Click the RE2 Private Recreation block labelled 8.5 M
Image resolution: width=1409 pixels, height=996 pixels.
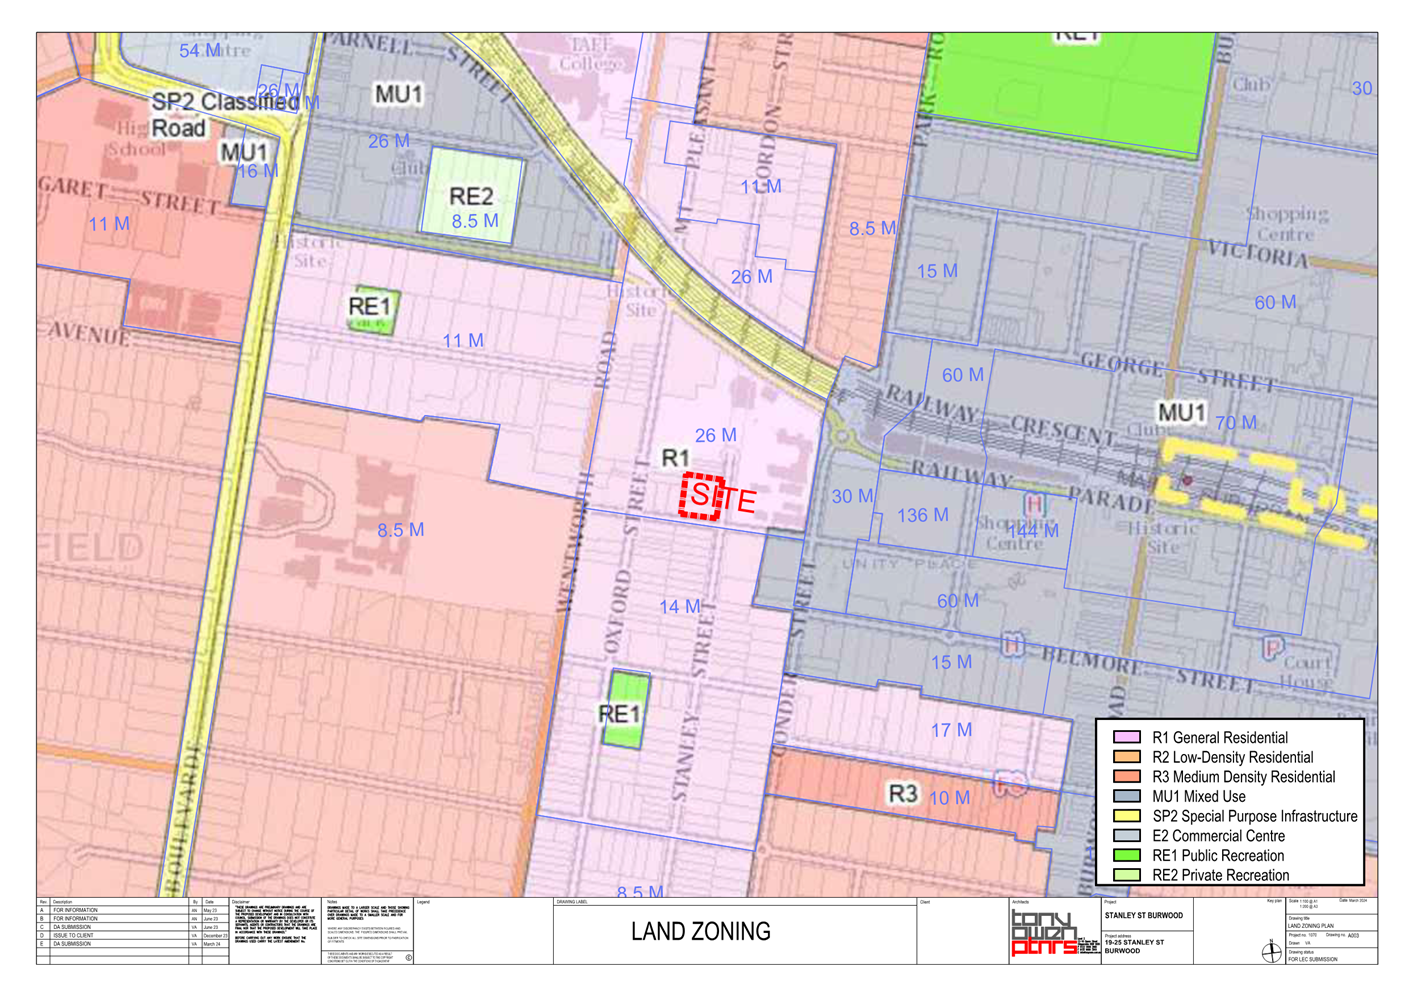(x=473, y=196)
